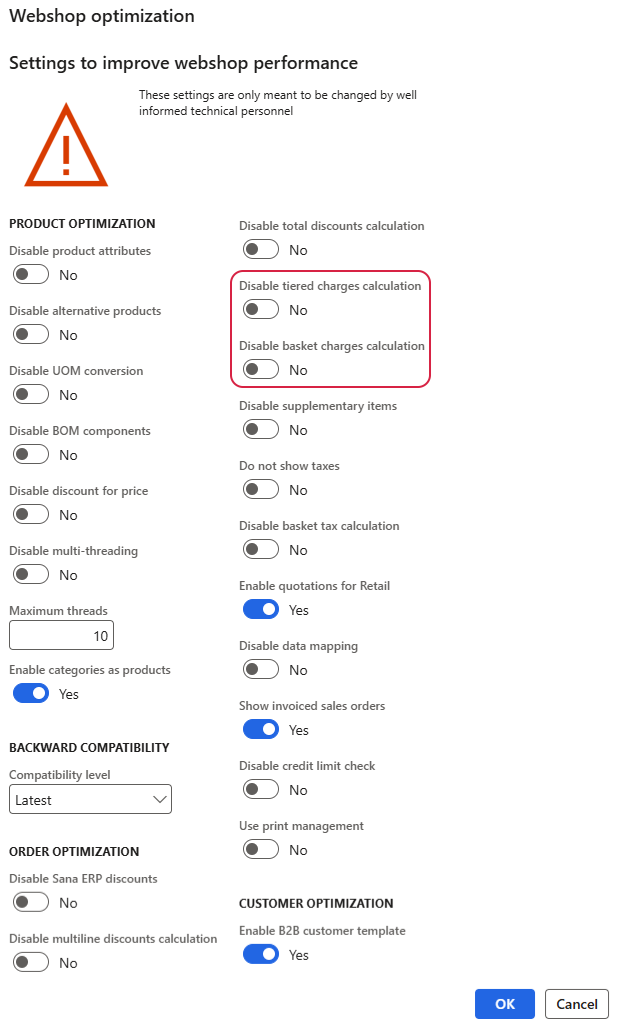The width and height of the screenshot is (617, 1024).
Task: Turn off Enable quotations for Retail
Action: click(x=261, y=610)
